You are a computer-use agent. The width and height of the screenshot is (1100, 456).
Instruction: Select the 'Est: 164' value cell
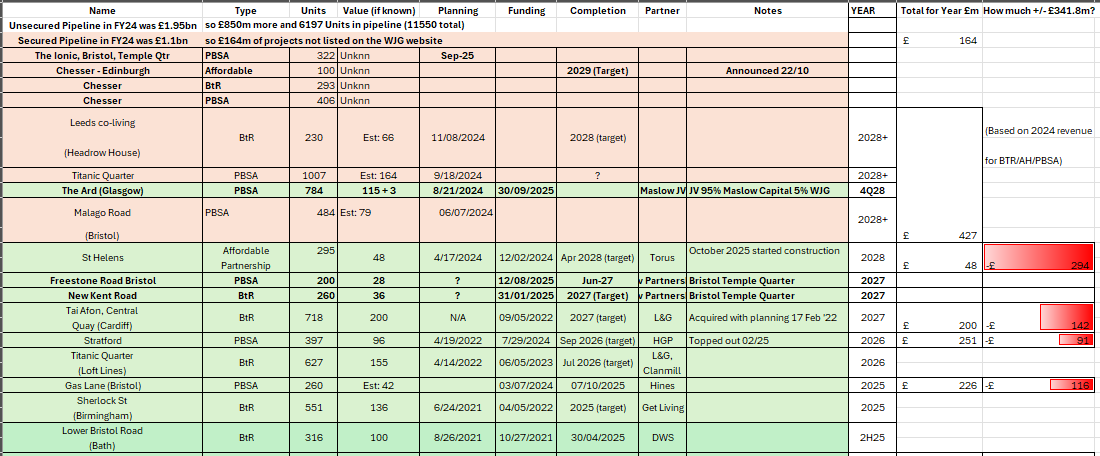pos(379,176)
